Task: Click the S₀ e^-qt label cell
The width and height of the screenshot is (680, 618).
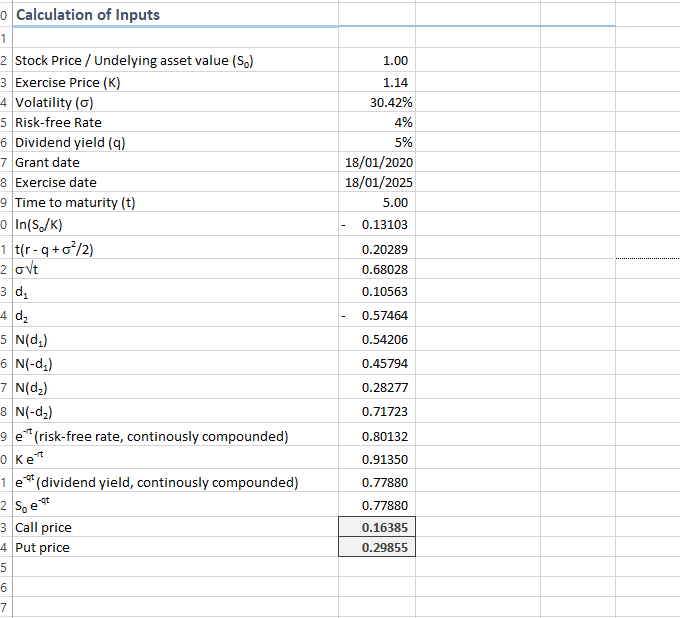Action: 176,504
